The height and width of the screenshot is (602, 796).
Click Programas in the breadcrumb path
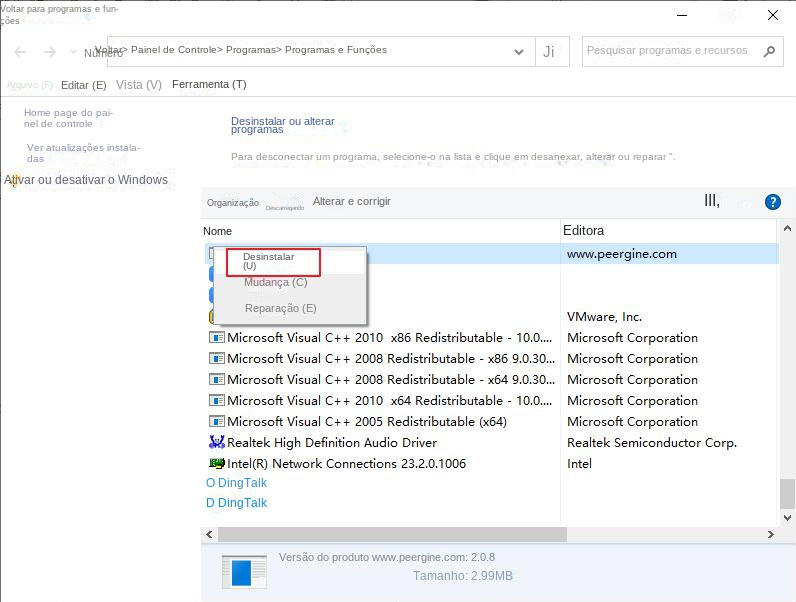251,50
